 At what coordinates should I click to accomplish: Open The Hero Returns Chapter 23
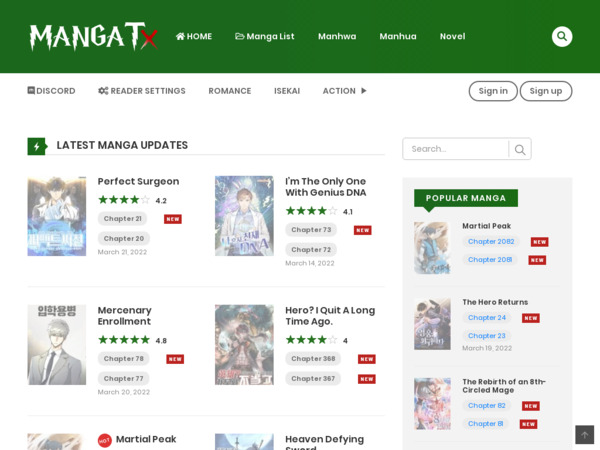tap(487, 336)
